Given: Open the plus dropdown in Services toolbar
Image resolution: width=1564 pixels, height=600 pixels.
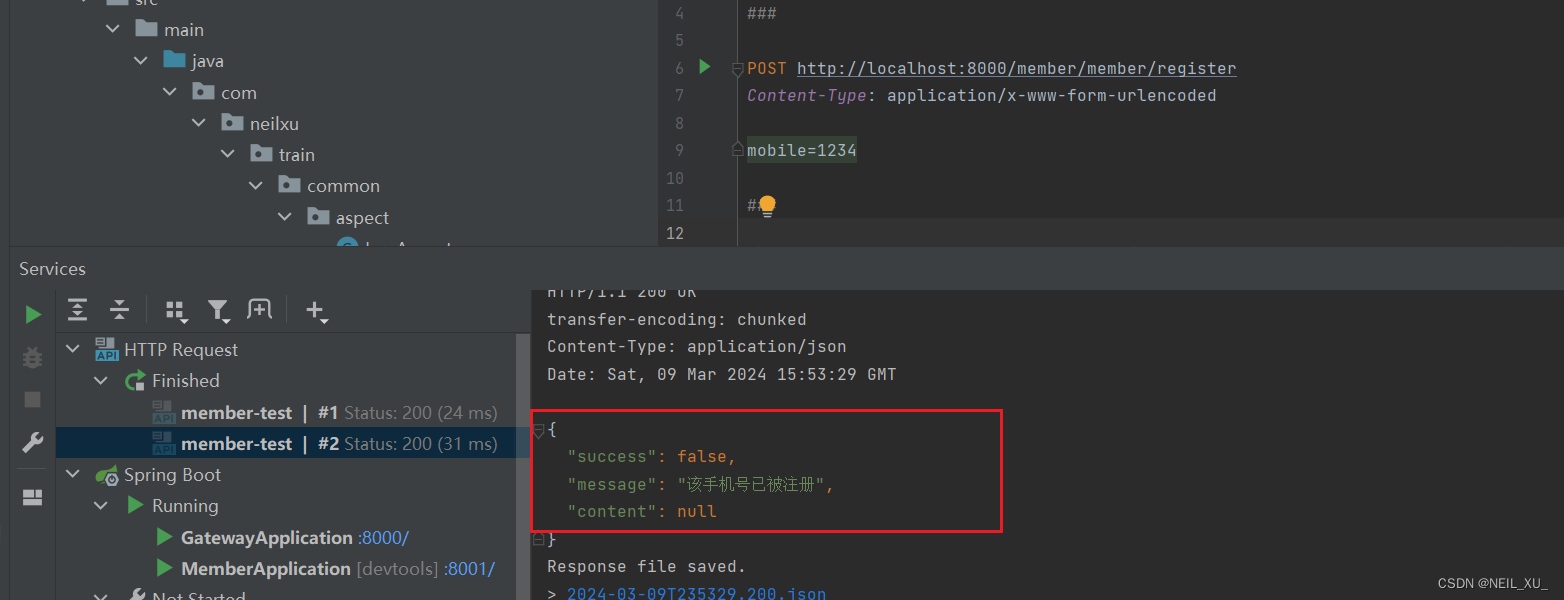Looking at the screenshot, I should click(317, 311).
